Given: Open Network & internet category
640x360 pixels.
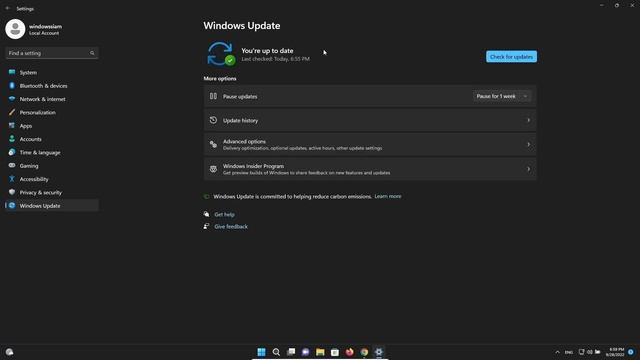Looking at the screenshot, I should (x=52, y=99).
